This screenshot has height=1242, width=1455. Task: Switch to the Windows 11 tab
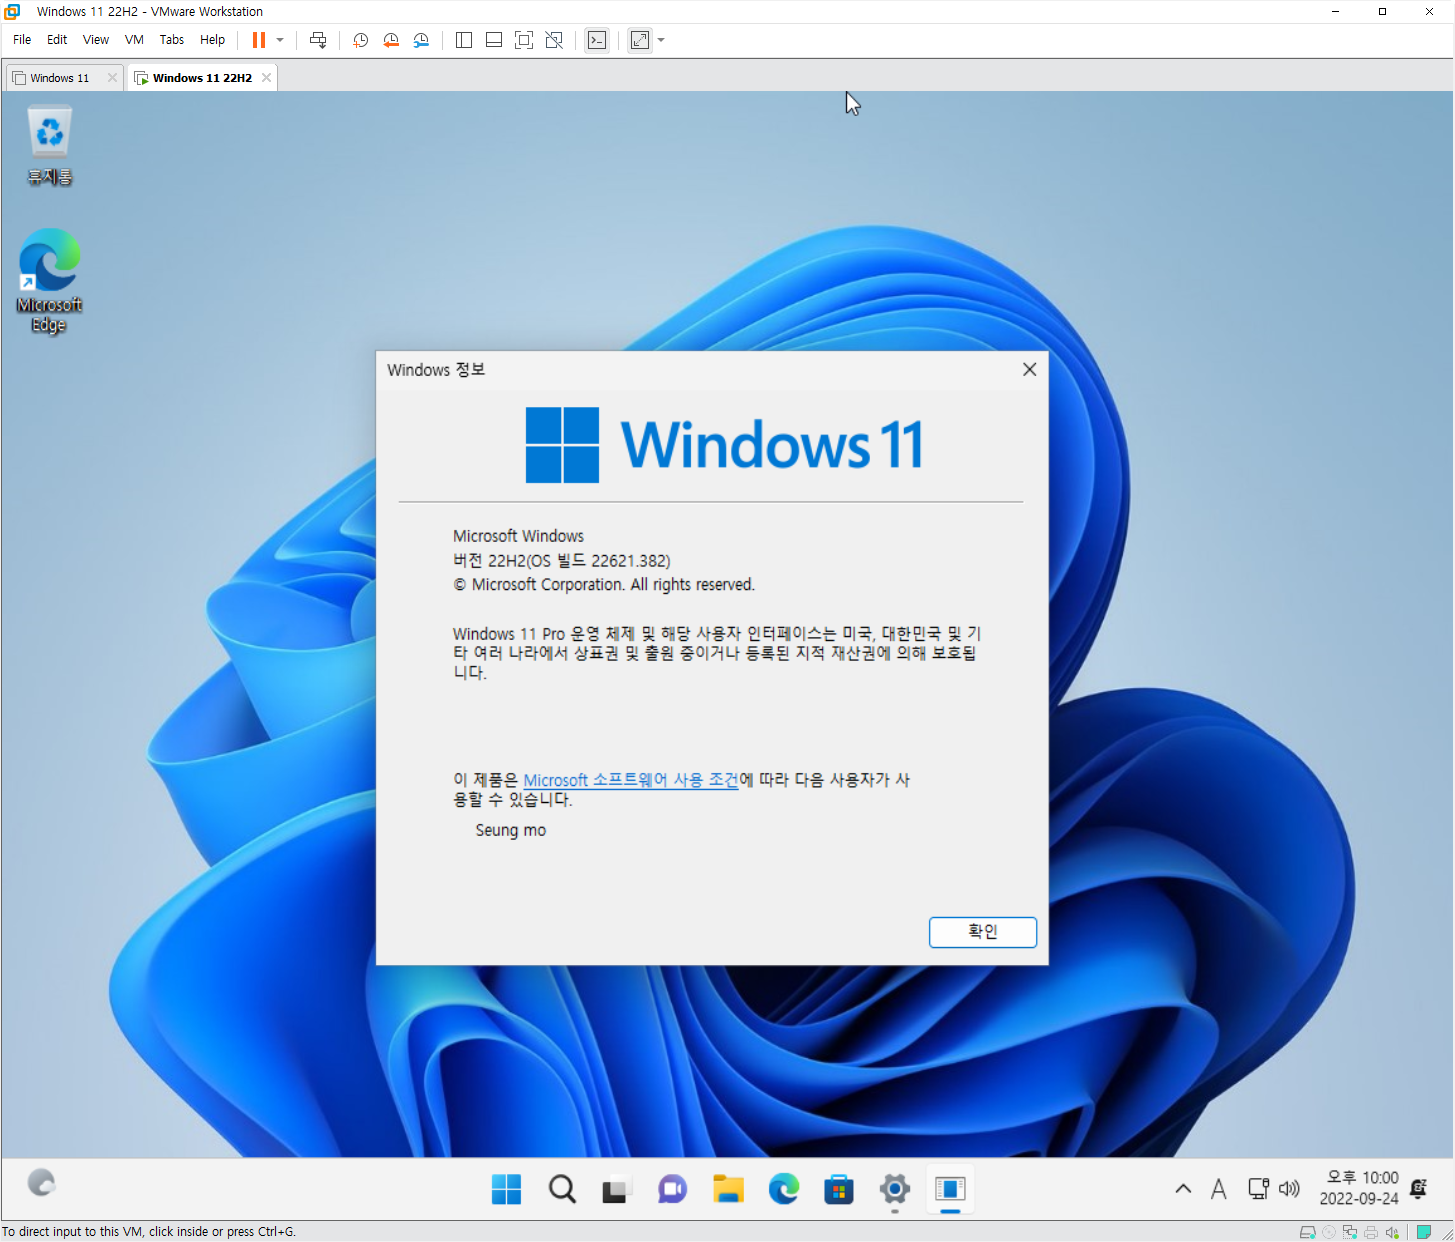[x=59, y=78]
